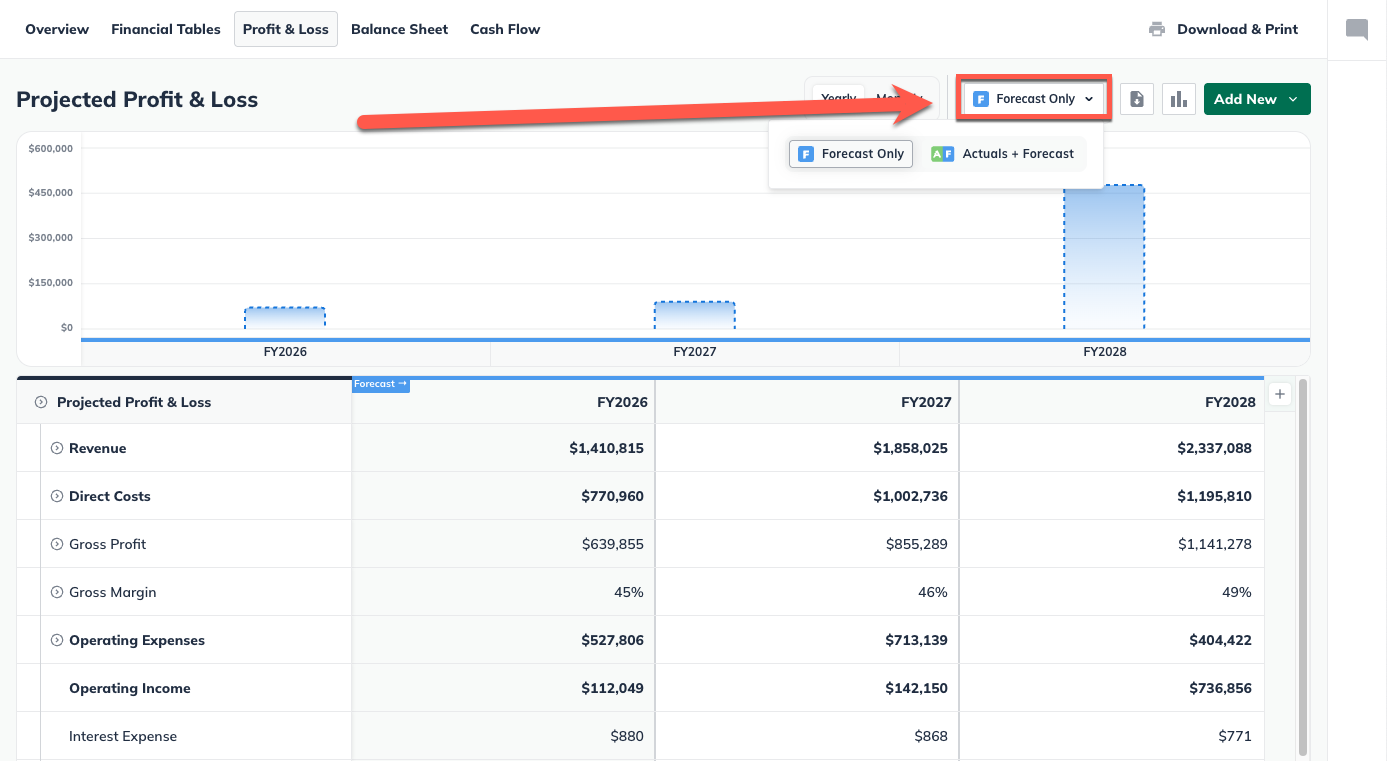Open the Forecast Only dropdown
Viewport: 1387px width, 761px height.
1034,99
